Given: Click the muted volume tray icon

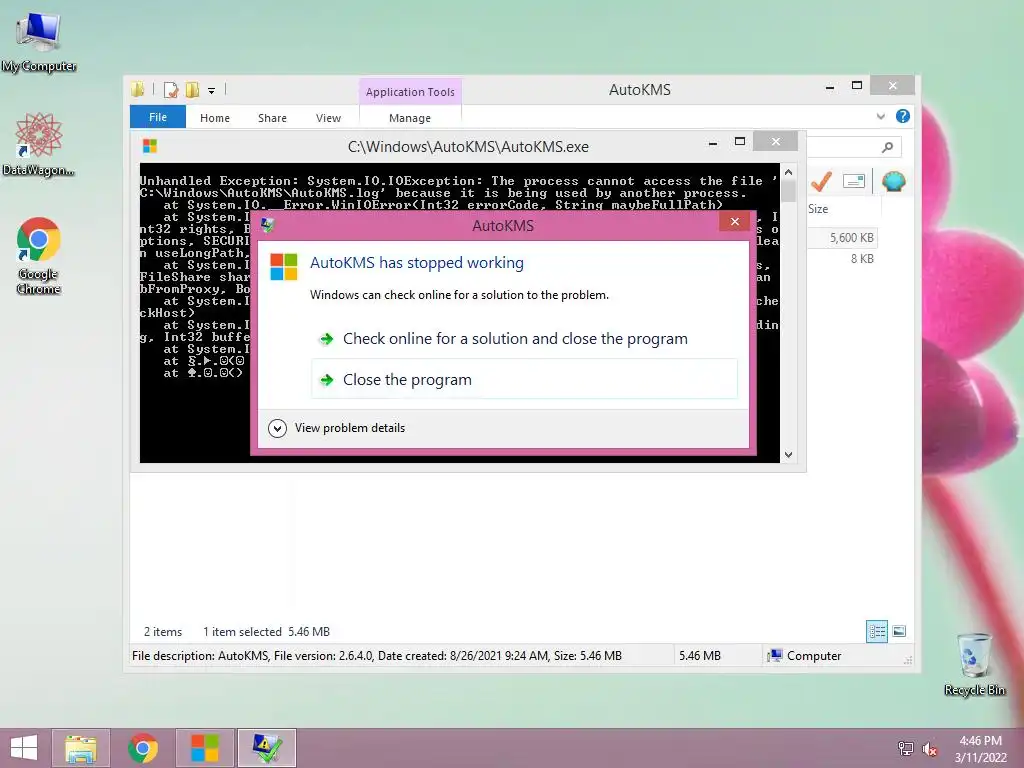Looking at the screenshot, I should coord(929,749).
